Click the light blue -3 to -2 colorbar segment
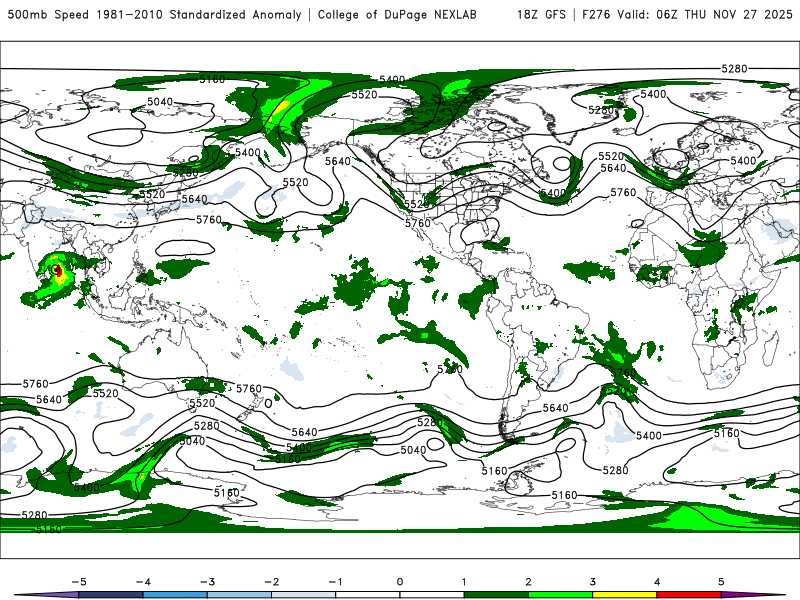Screen dimensions: 800x600 [x=239, y=595]
